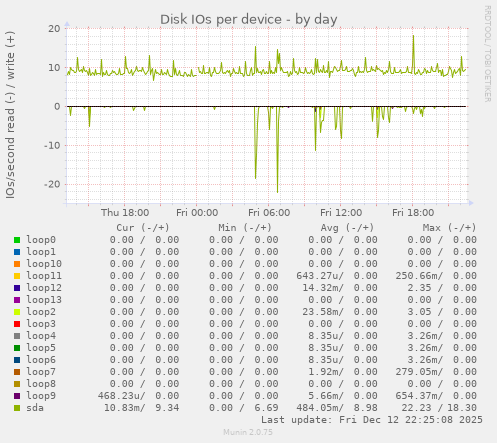Click the y-axis label 'IOs/second read (-) / write (+)'
497x443 pixels.
click(x=10, y=115)
